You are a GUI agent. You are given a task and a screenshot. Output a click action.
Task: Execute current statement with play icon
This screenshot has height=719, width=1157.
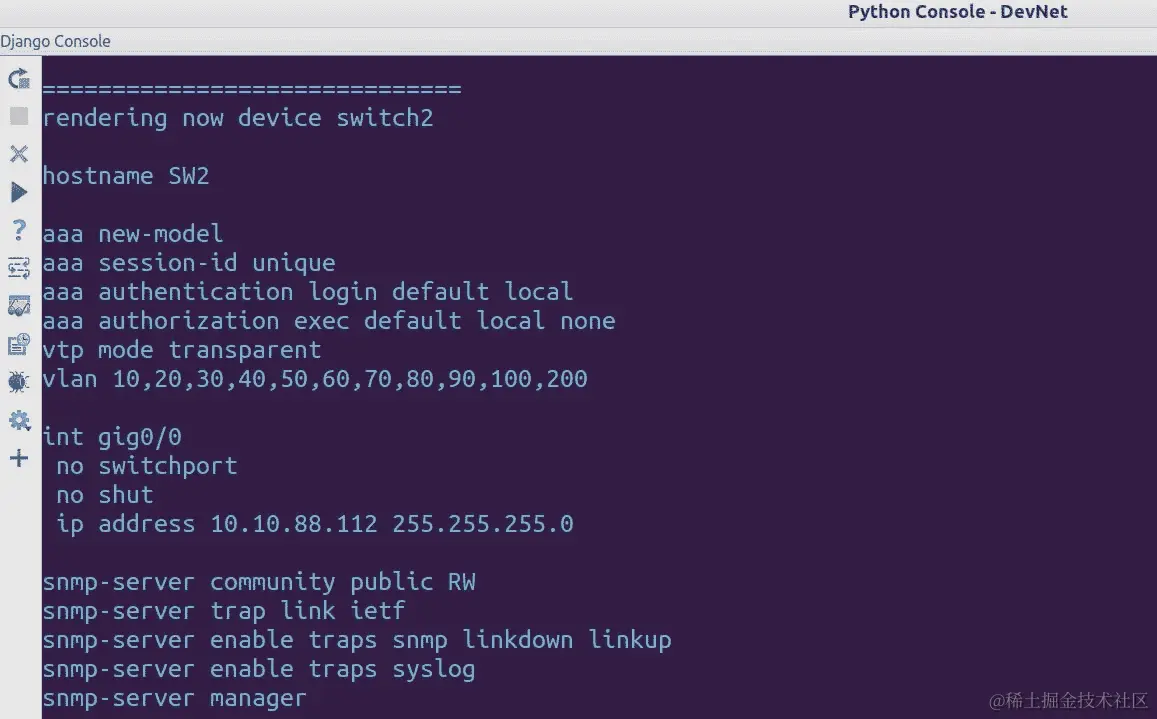(x=19, y=193)
